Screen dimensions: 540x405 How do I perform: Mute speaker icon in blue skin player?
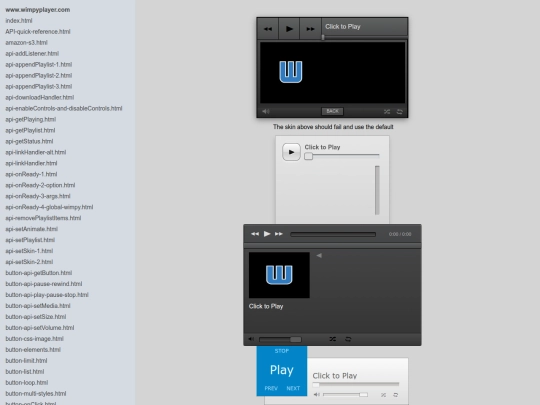(x=316, y=395)
